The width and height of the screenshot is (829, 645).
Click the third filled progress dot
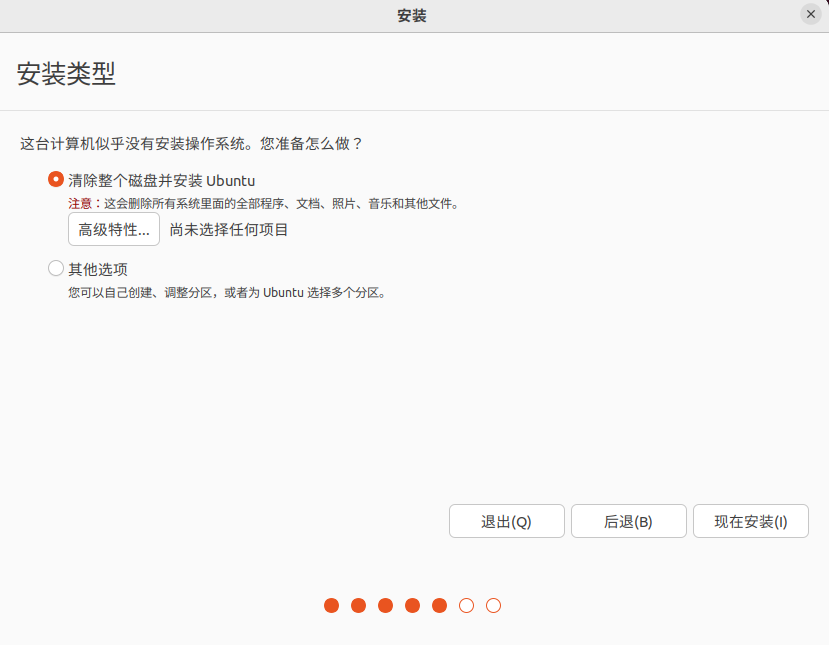pos(385,605)
